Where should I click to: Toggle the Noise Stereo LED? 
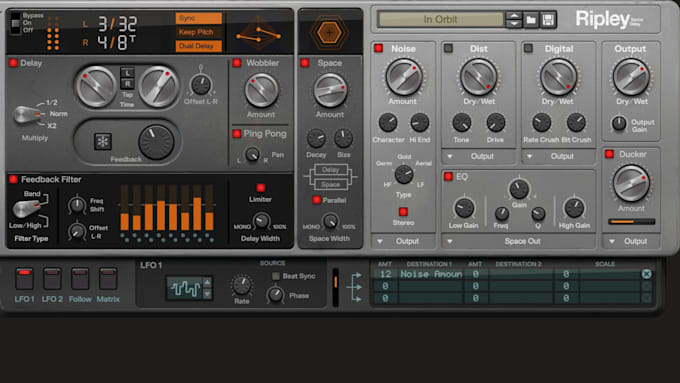point(403,212)
